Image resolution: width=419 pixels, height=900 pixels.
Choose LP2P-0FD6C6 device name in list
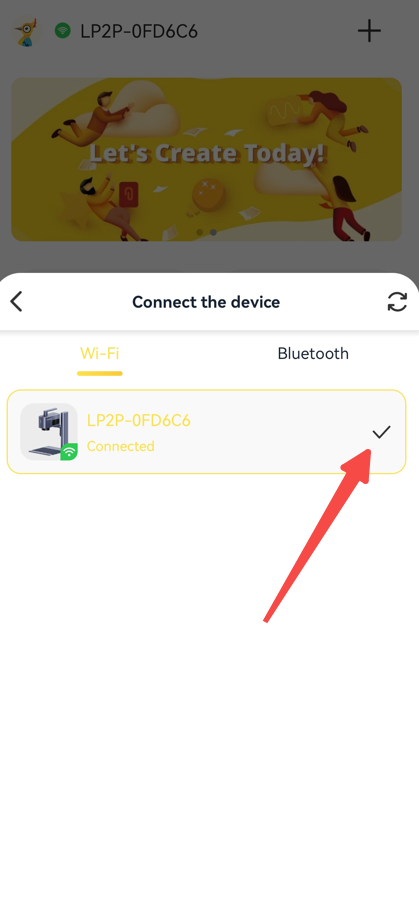click(138, 420)
